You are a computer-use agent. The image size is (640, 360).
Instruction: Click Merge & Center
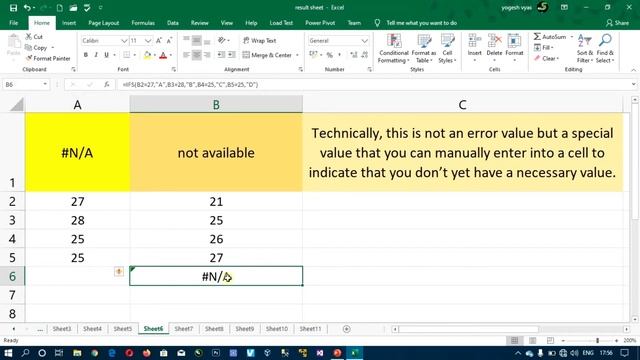(267, 55)
